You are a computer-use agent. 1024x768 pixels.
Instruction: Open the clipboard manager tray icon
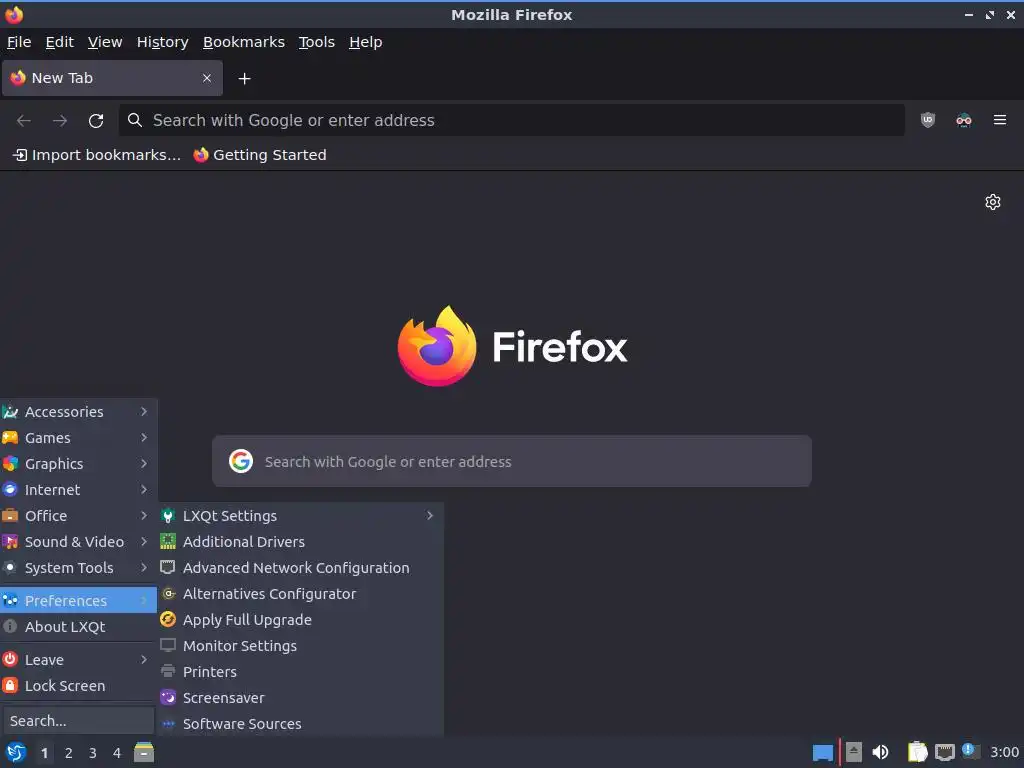pos(918,752)
